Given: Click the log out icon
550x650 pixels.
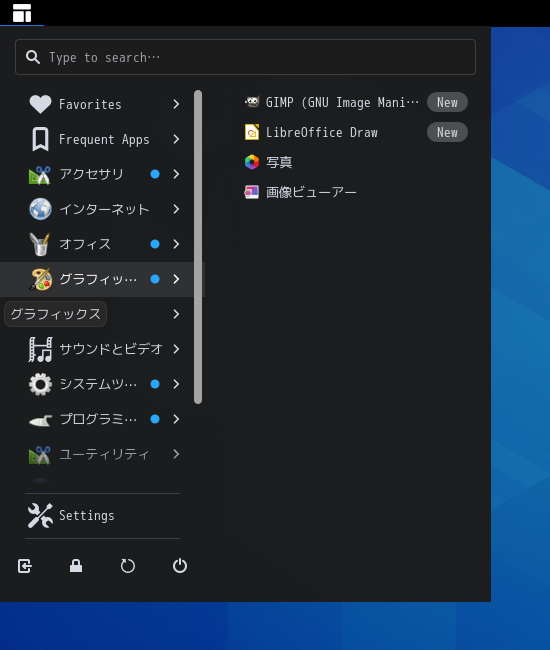Looking at the screenshot, I should [24, 566].
